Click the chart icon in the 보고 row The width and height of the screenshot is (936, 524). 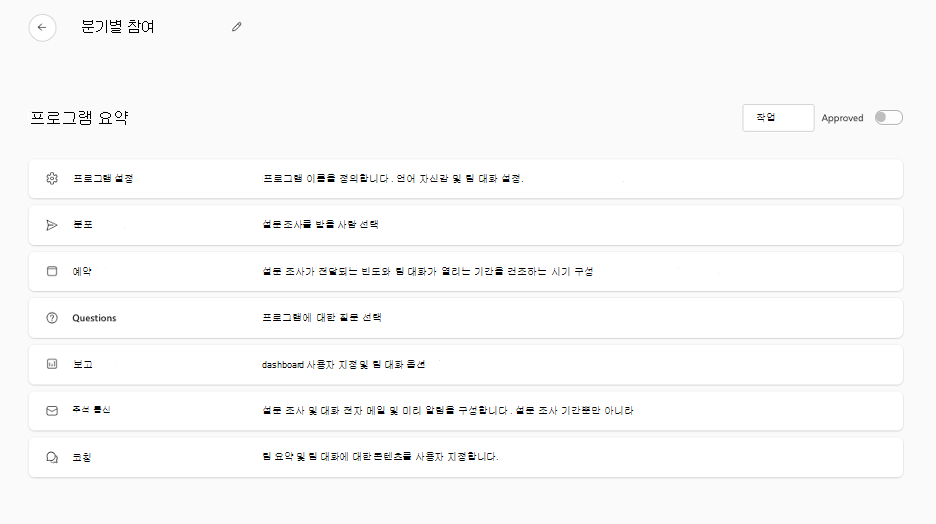coord(52,364)
